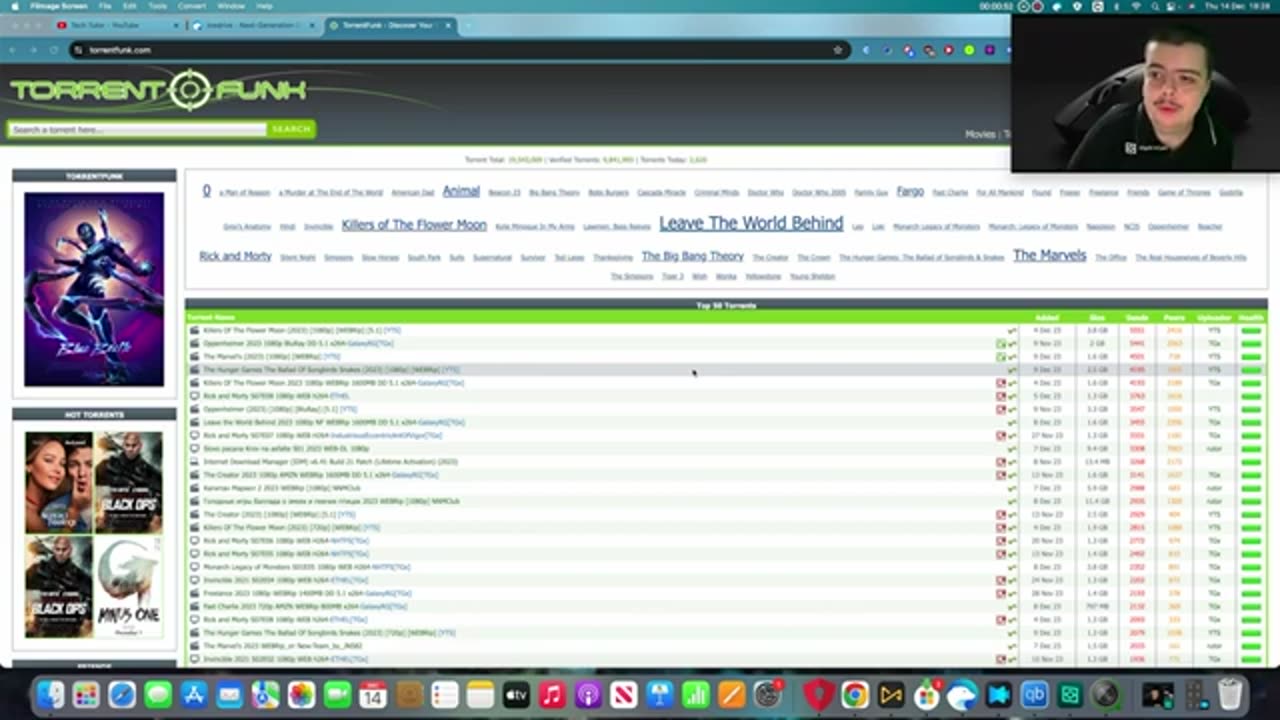Open The Big Bang Theory tag

pyautogui.click(x=692, y=256)
